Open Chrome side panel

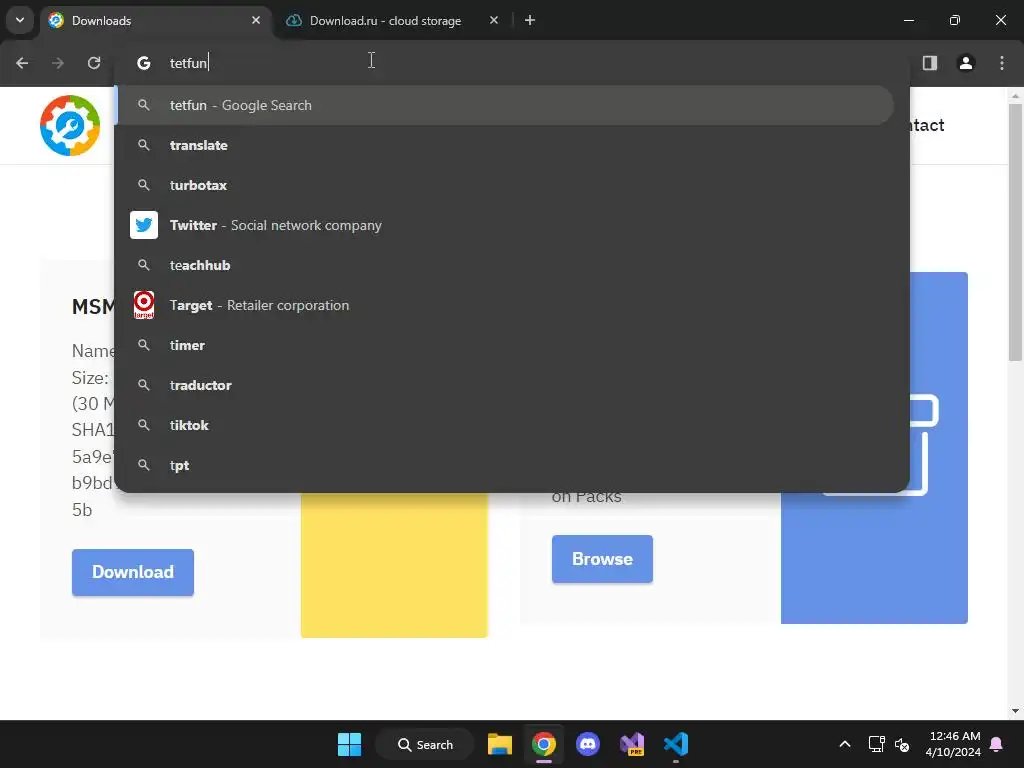click(929, 63)
